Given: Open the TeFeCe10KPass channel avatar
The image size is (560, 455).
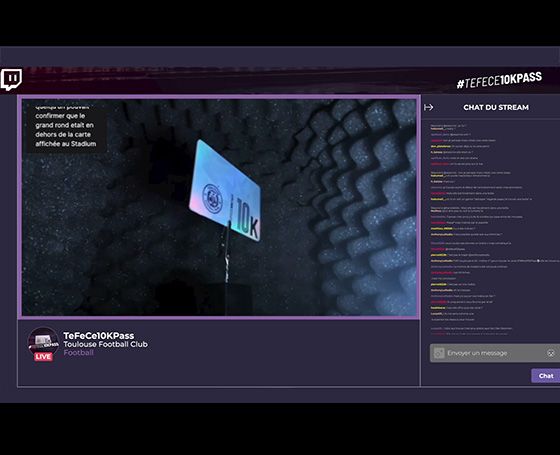Looking at the screenshot, I should 43,341.
